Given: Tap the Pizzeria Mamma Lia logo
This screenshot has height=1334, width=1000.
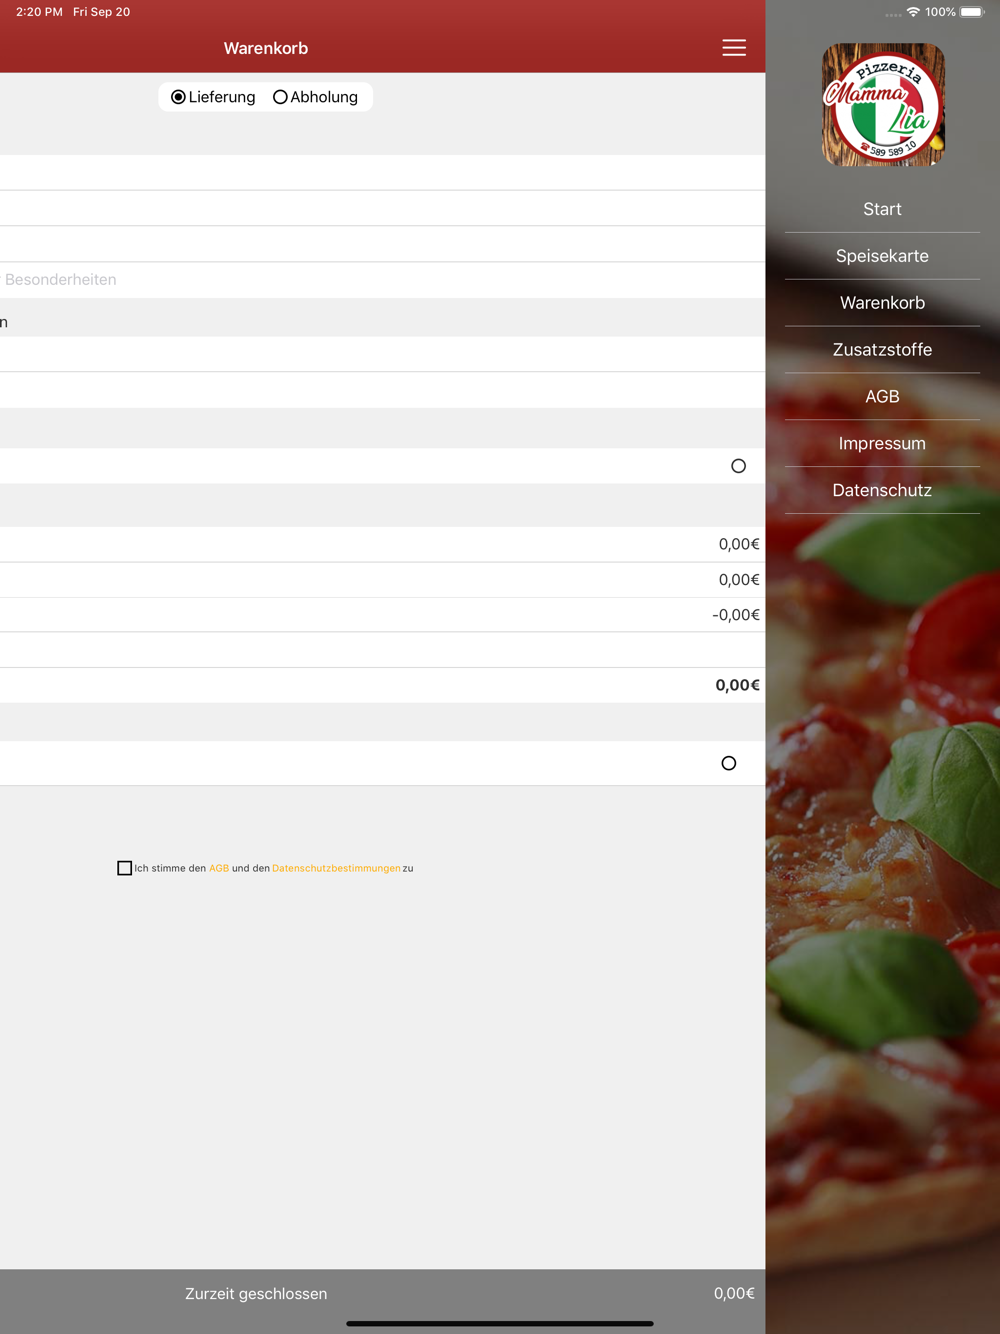Looking at the screenshot, I should point(883,104).
